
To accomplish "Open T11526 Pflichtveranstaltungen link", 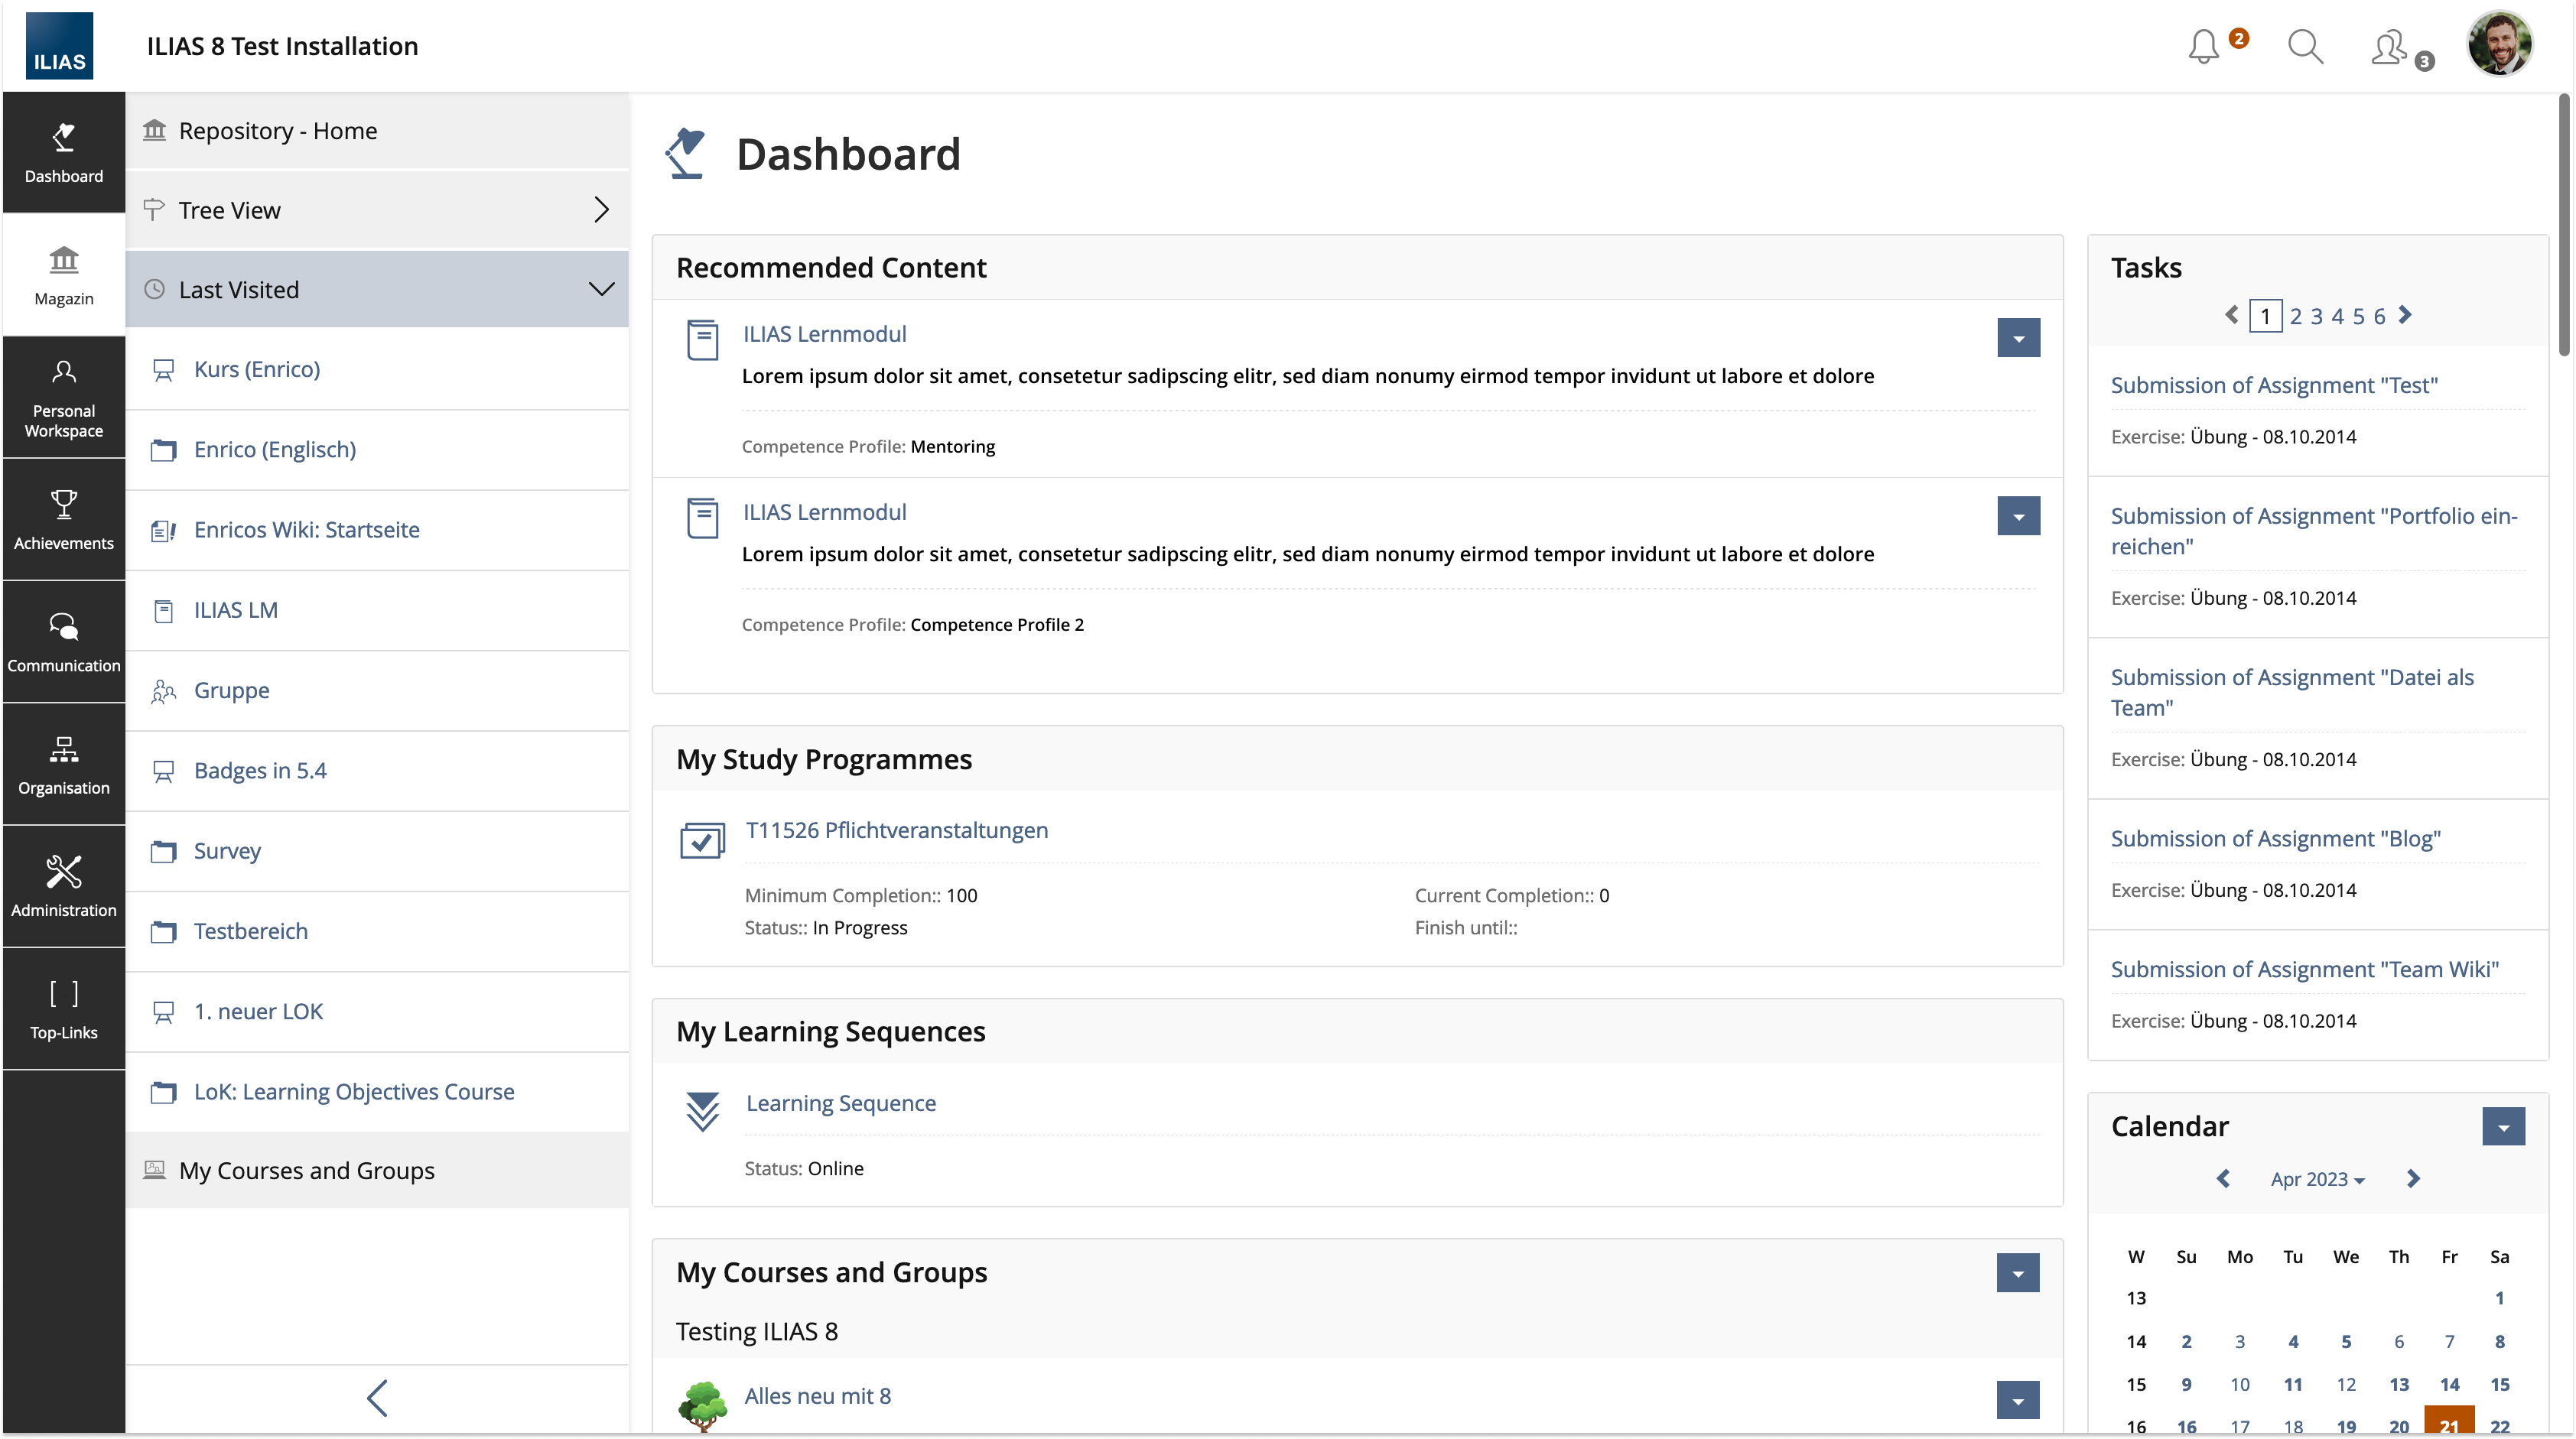I will [896, 830].
